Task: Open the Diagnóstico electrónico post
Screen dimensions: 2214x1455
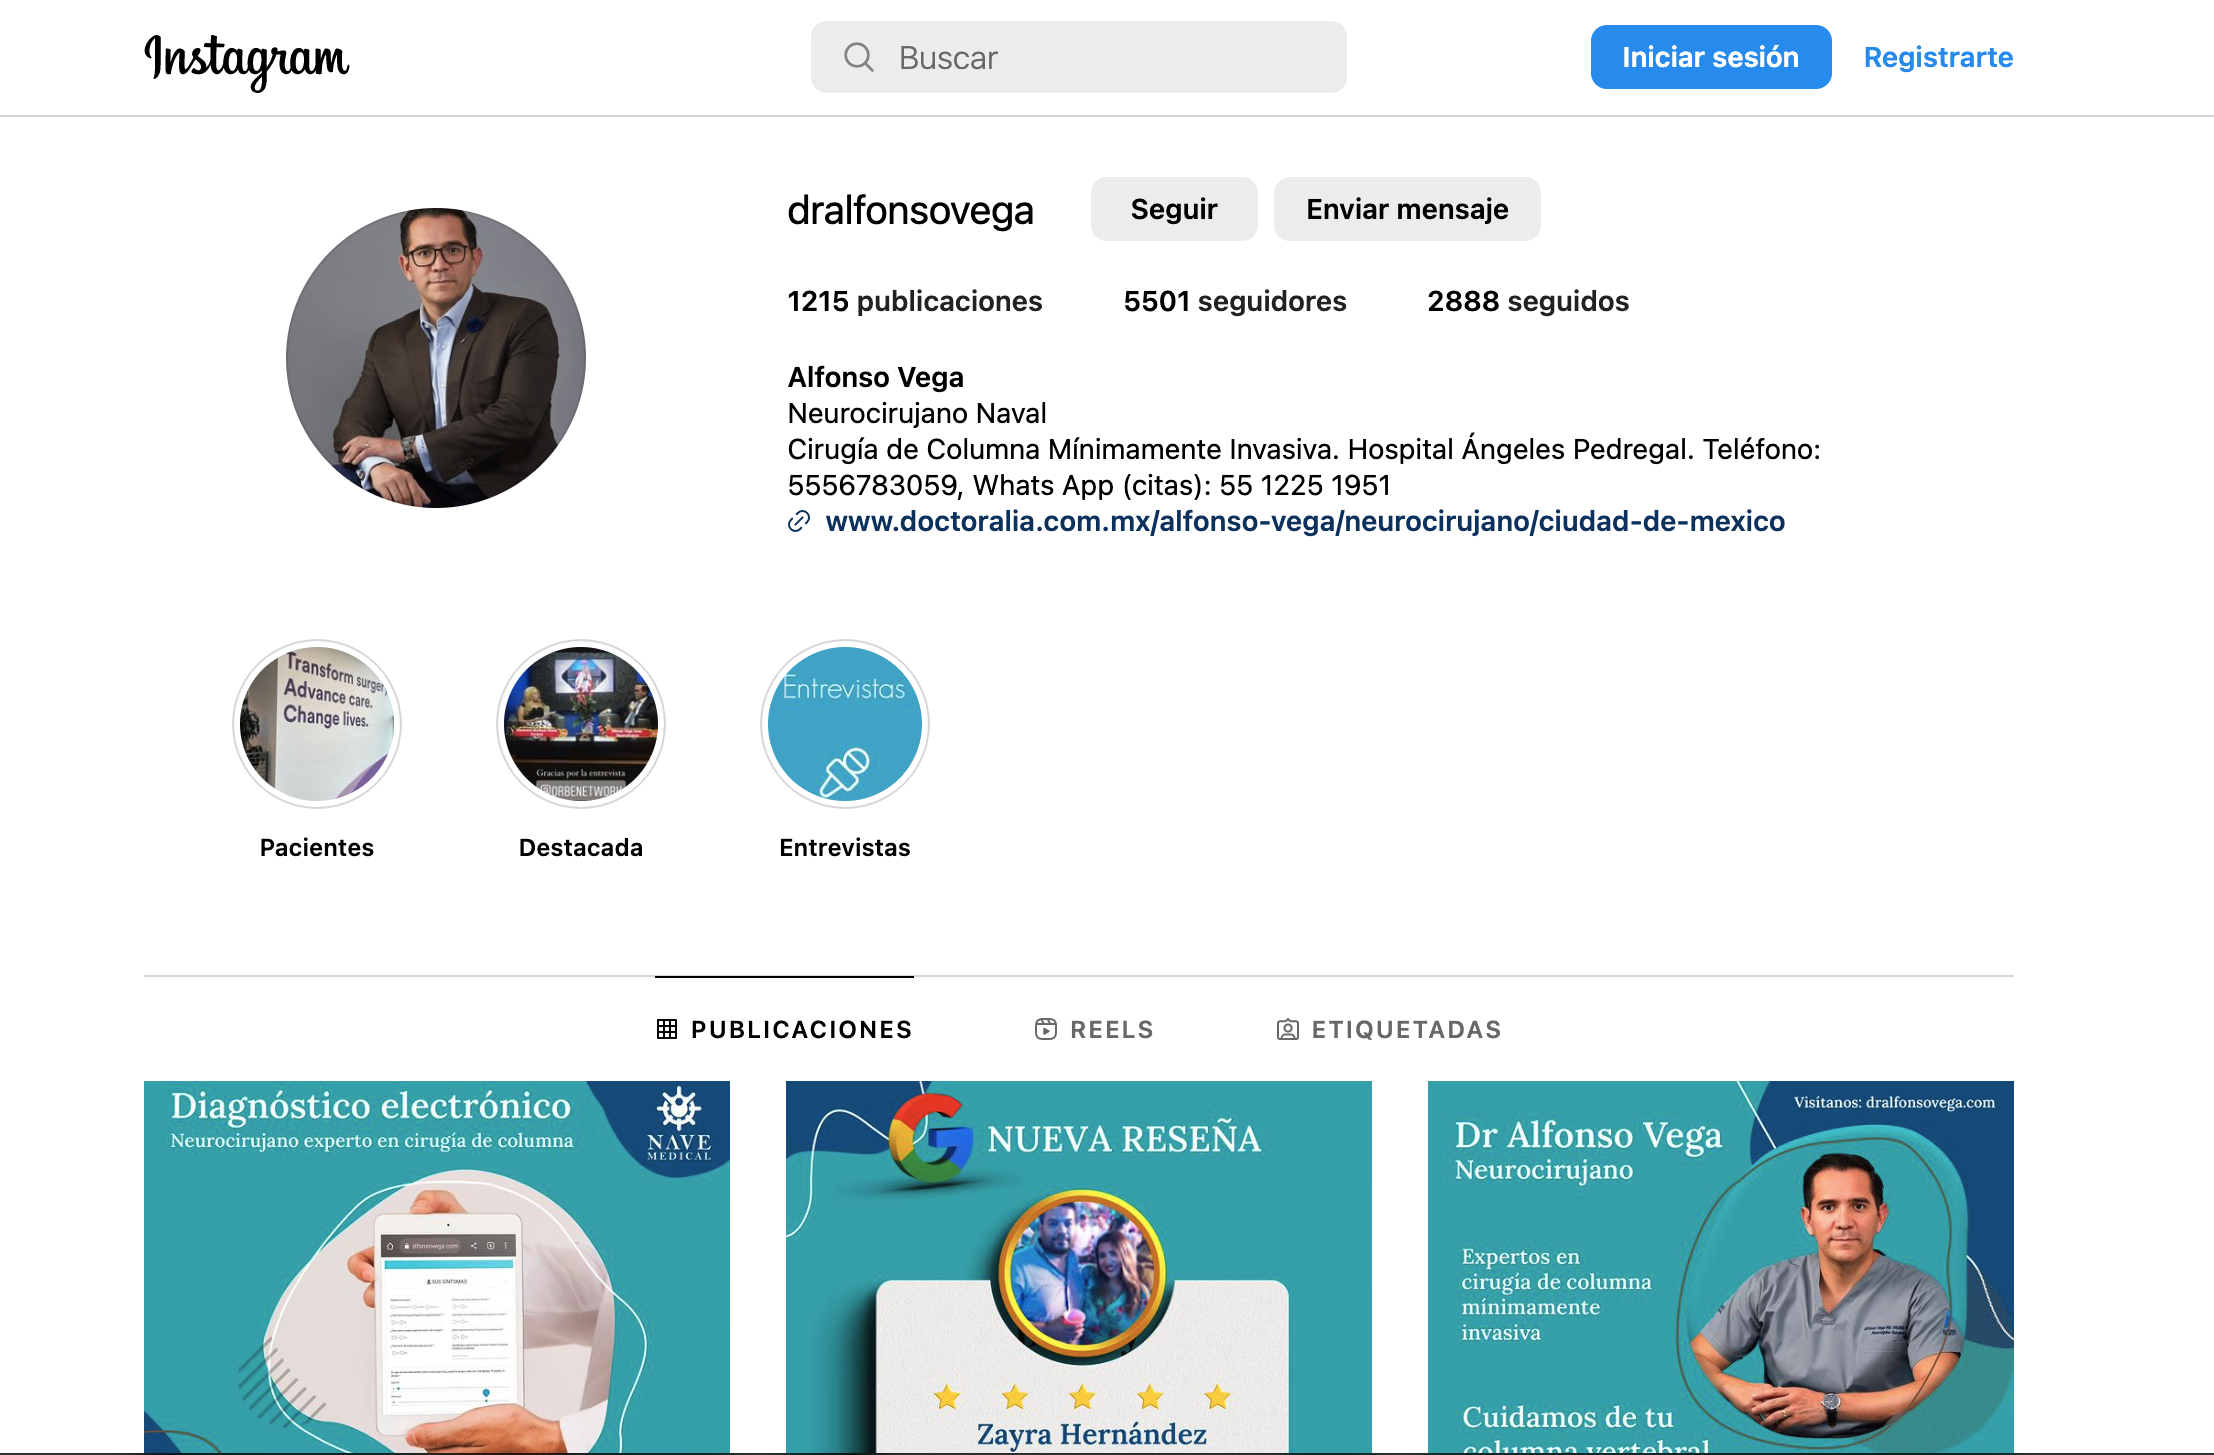Action: (437, 1266)
